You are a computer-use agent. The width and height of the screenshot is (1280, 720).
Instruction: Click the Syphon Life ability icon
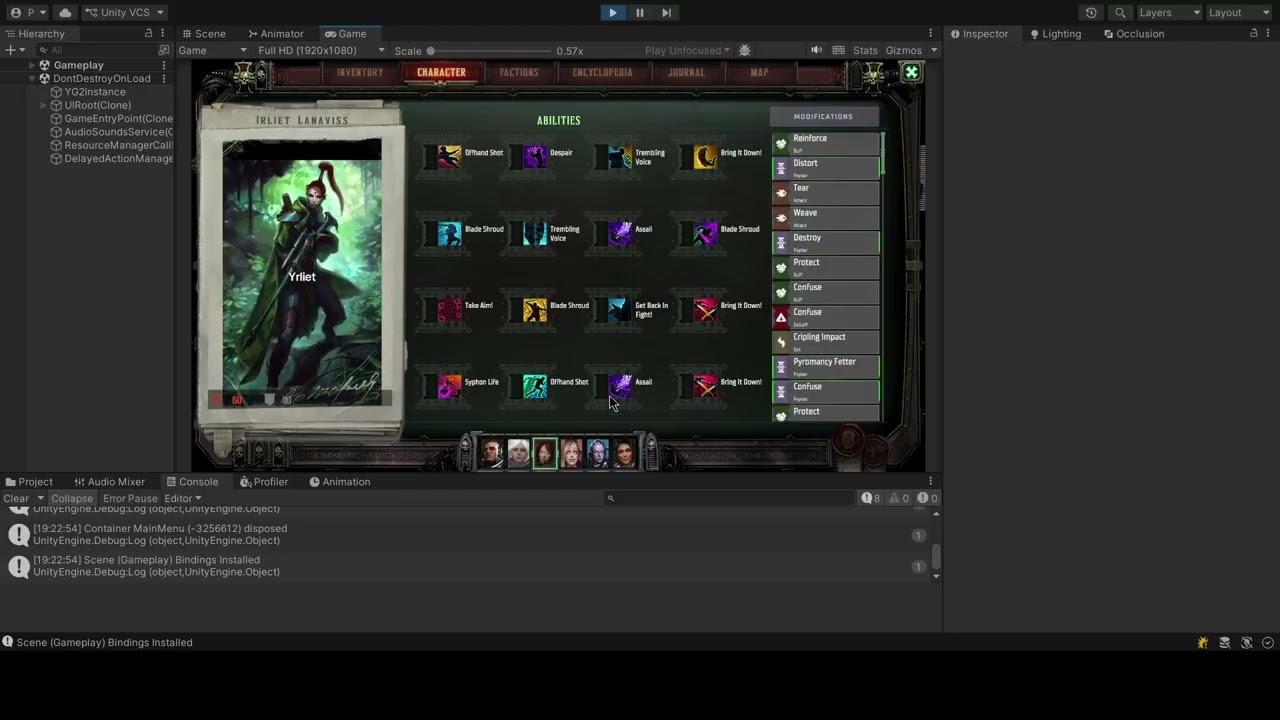[449, 386]
